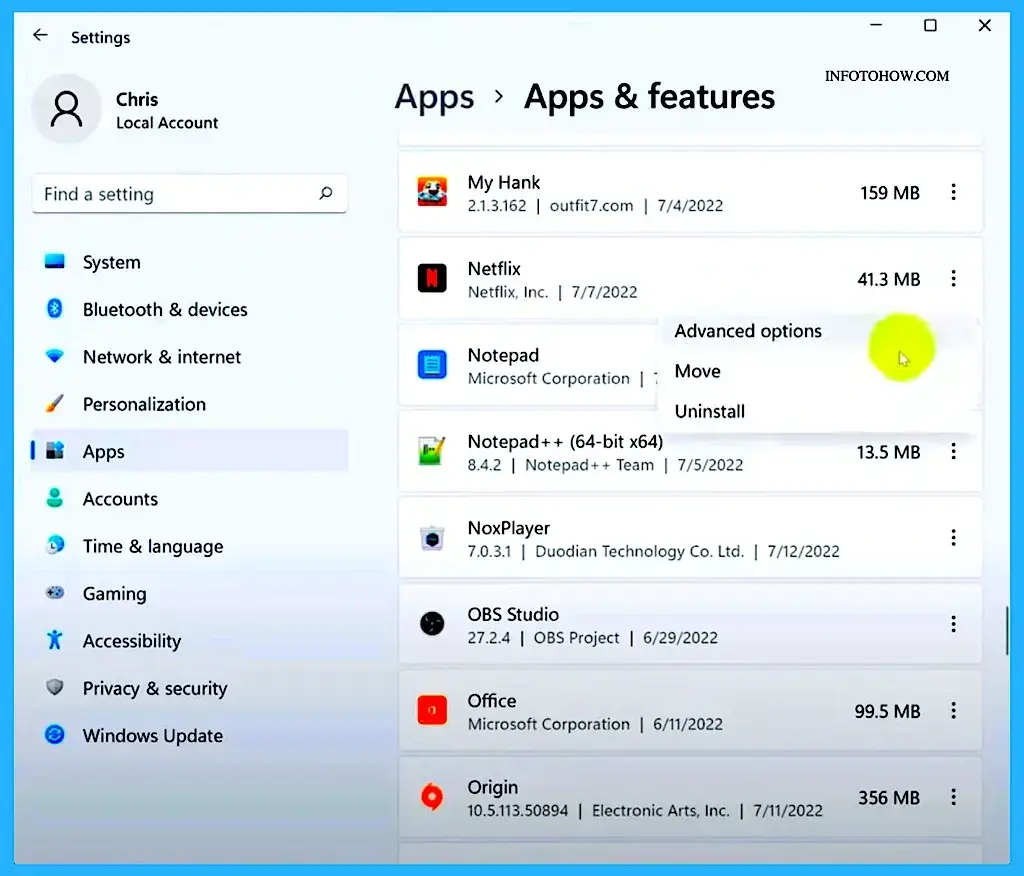Click the Netflix app icon
Screen dimensions: 1024x876
432,278
